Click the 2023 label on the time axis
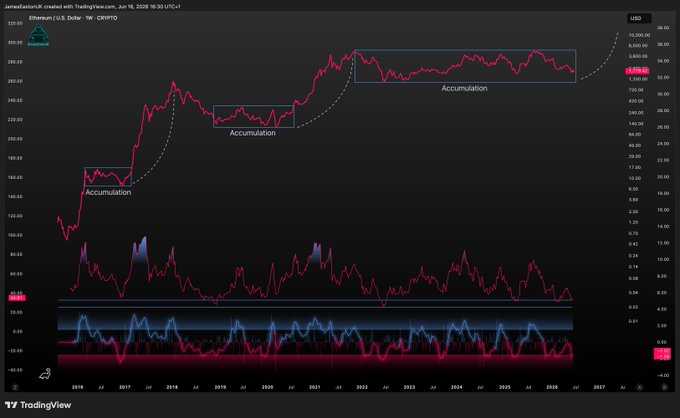This screenshot has width=680, height=418. pyautogui.click(x=409, y=387)
